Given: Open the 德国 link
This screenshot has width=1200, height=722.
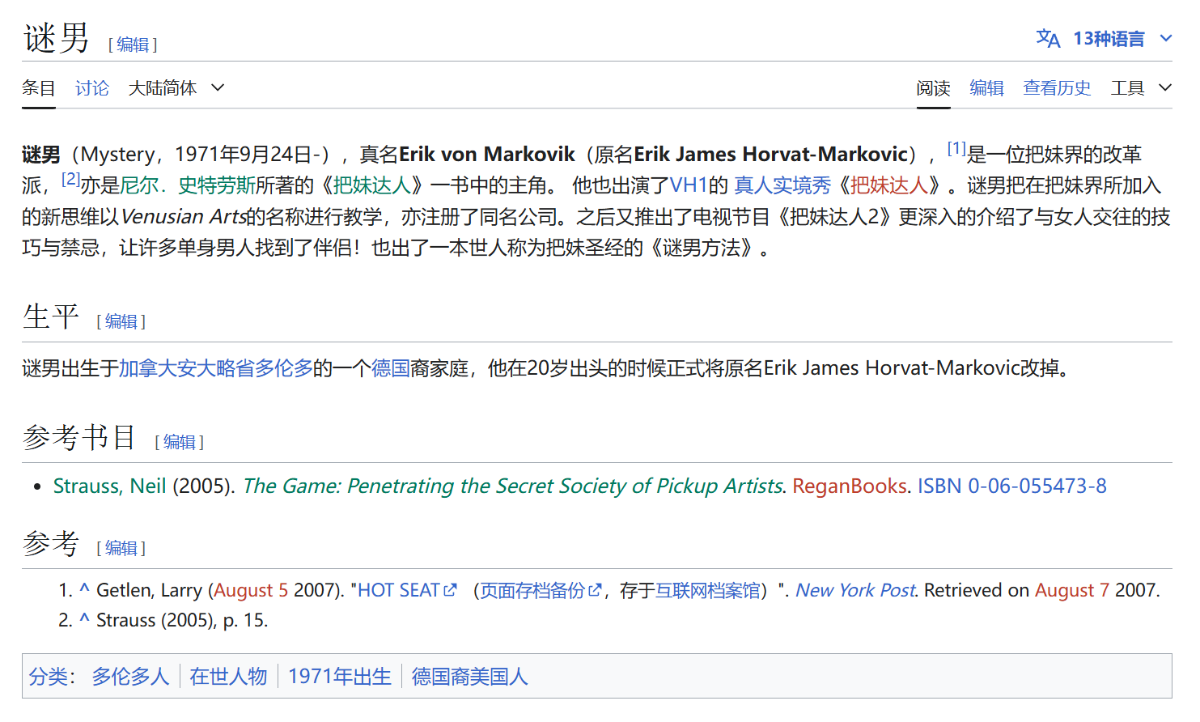Looking at the screenshot, I should [x=391, y=368].
